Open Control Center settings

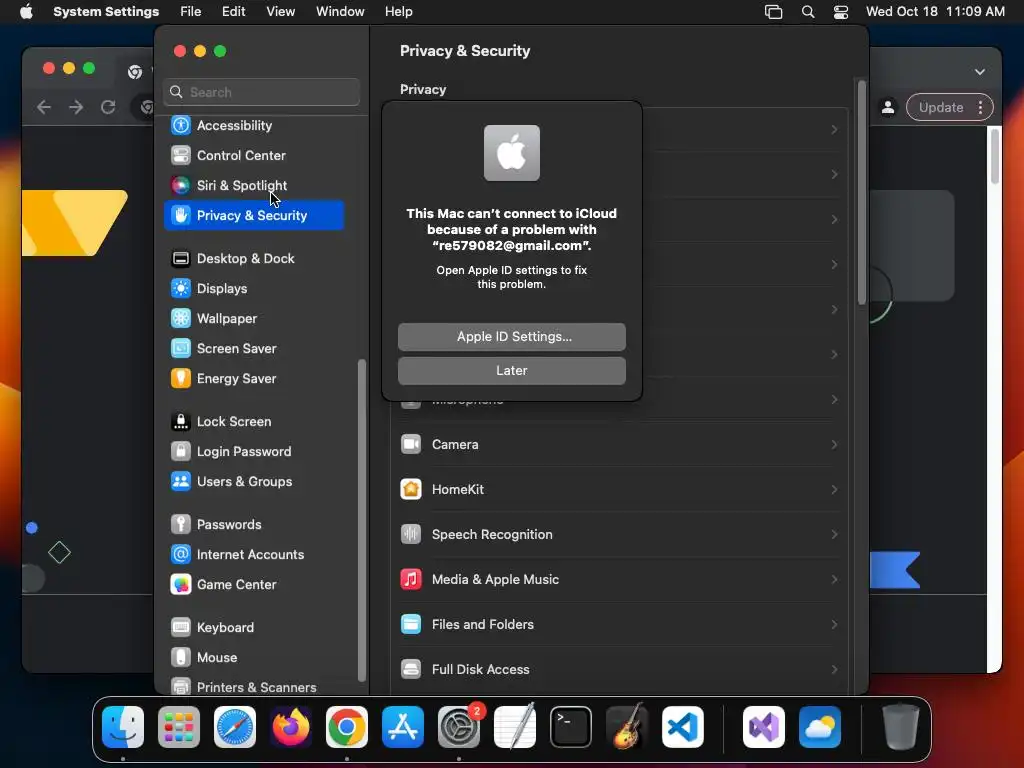click(253, 155)
